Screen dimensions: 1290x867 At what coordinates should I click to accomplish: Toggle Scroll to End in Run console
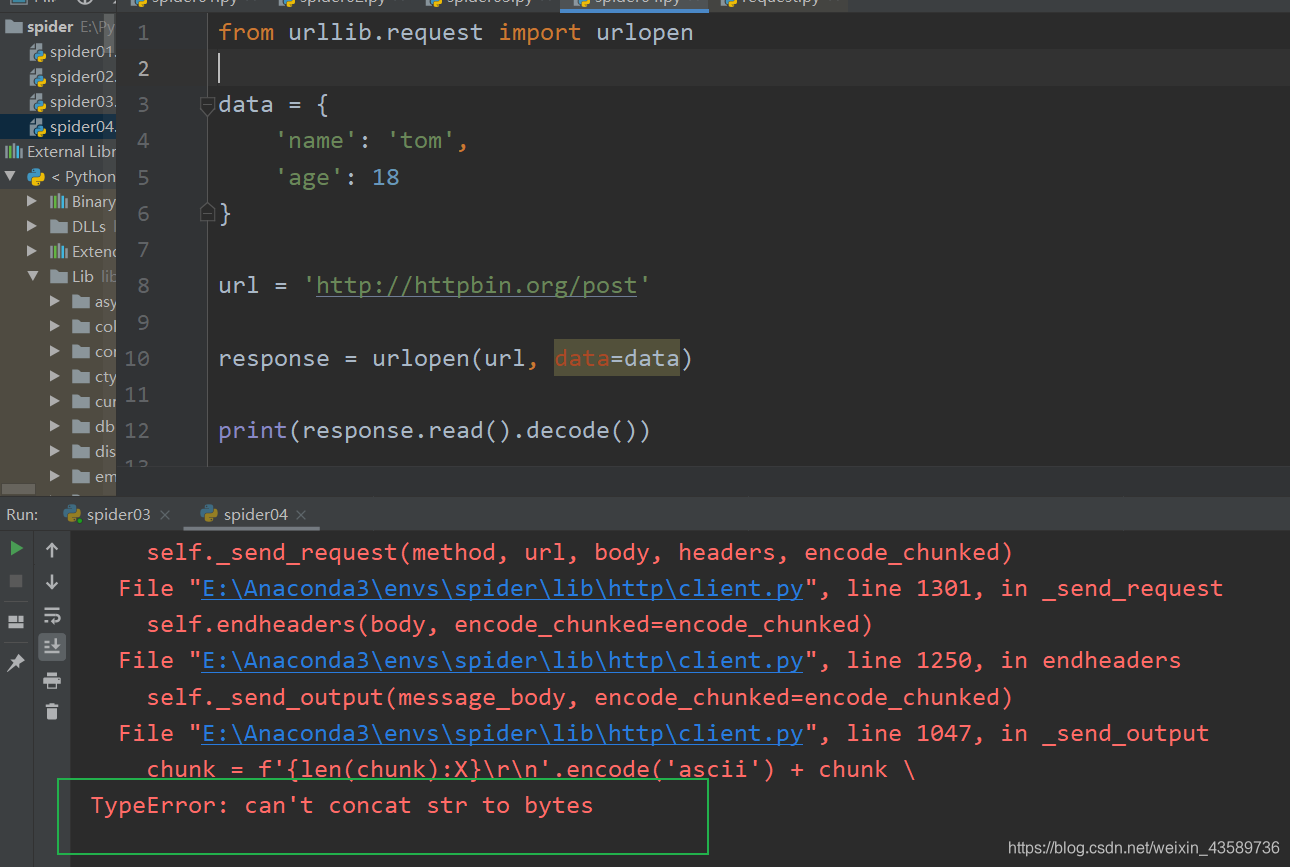point(52,647)
